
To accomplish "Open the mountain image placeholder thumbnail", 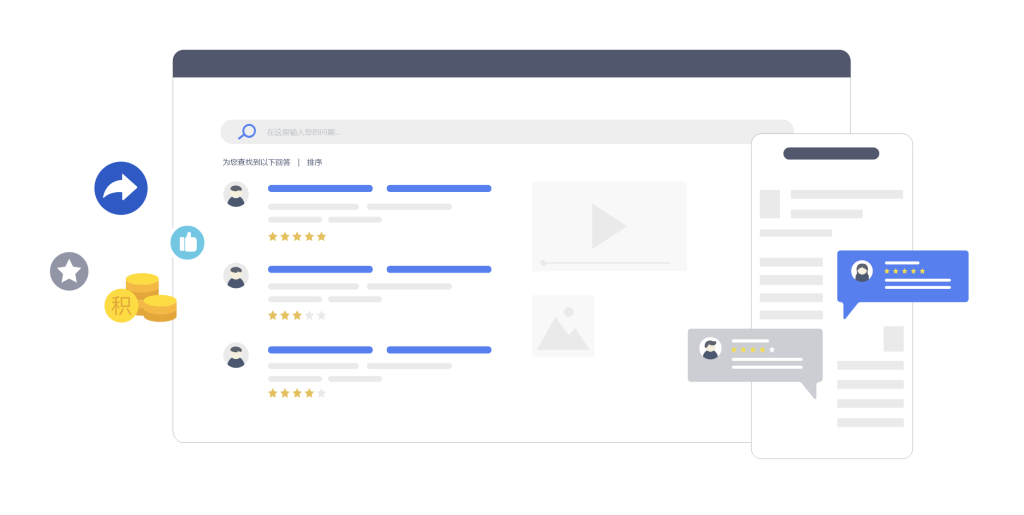I will tap(563, 326).
